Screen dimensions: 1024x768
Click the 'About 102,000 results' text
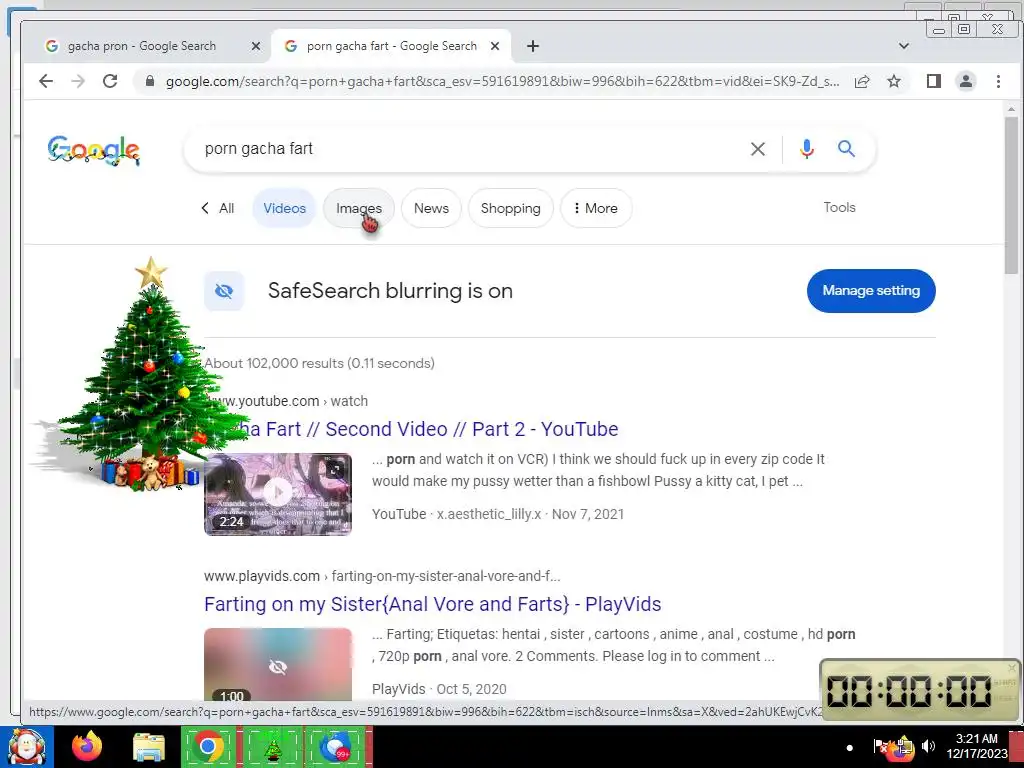click(x=319, y=363)
